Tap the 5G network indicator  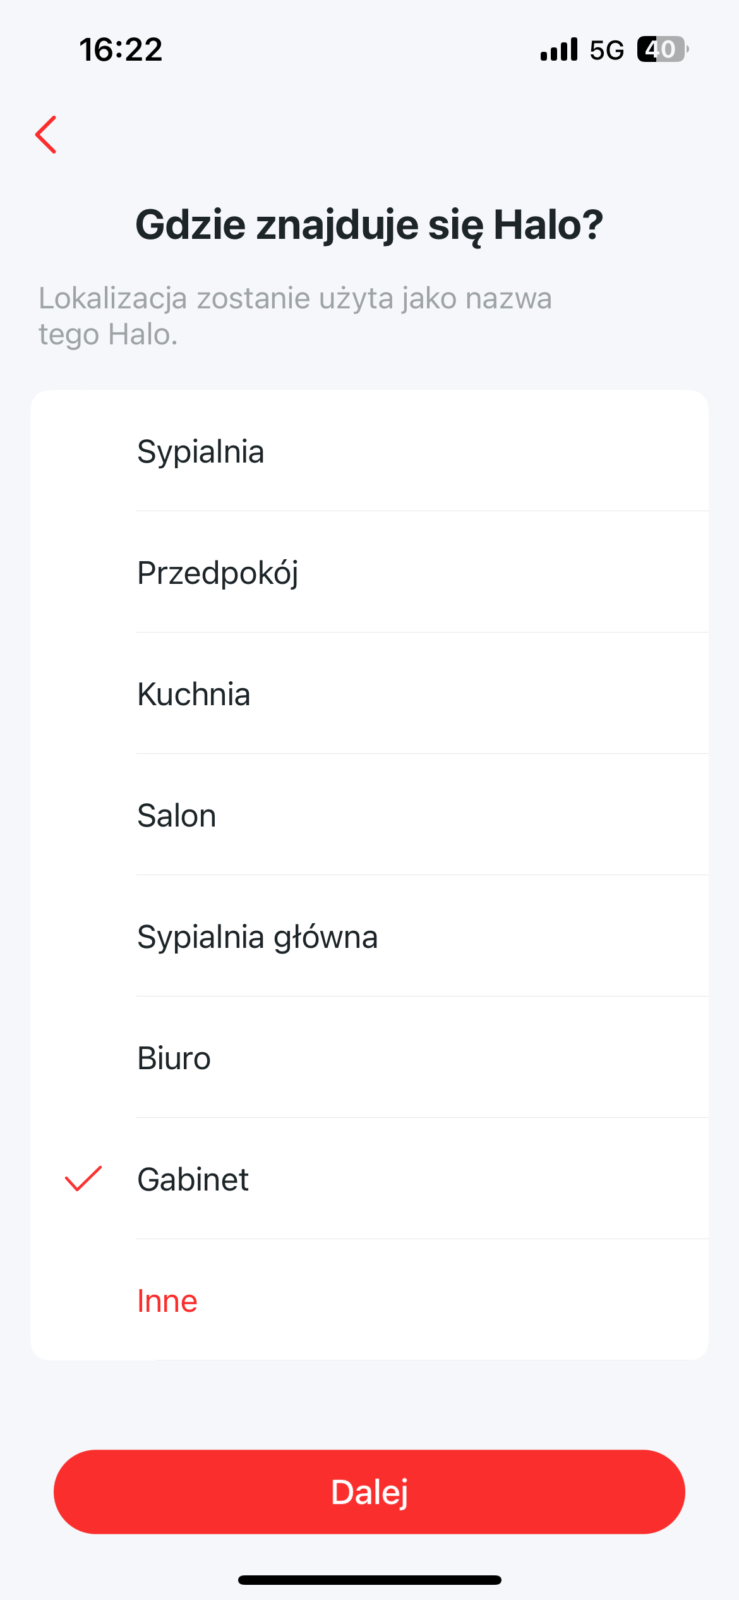606,50
